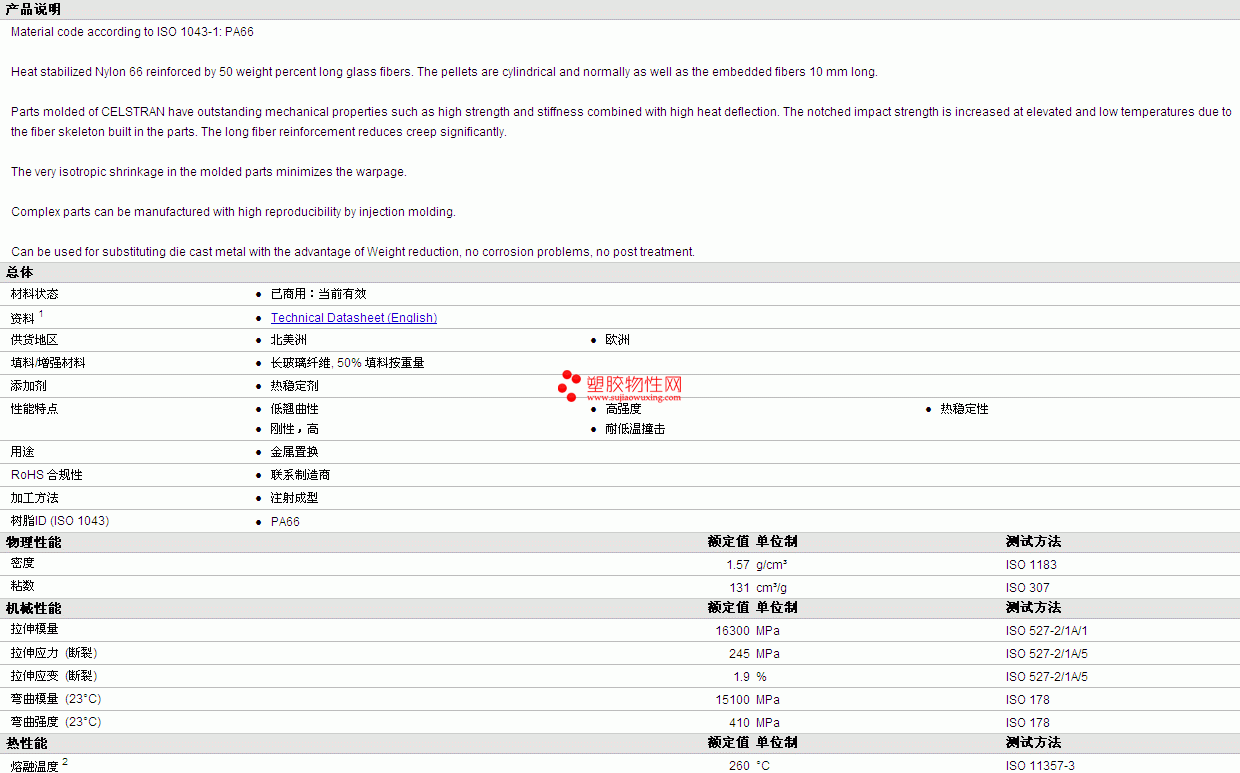Click the 'Heat stabilized Nylon 66' paragraph
1240x773 pixels.
pyautogui.click(x=444, y=72)
